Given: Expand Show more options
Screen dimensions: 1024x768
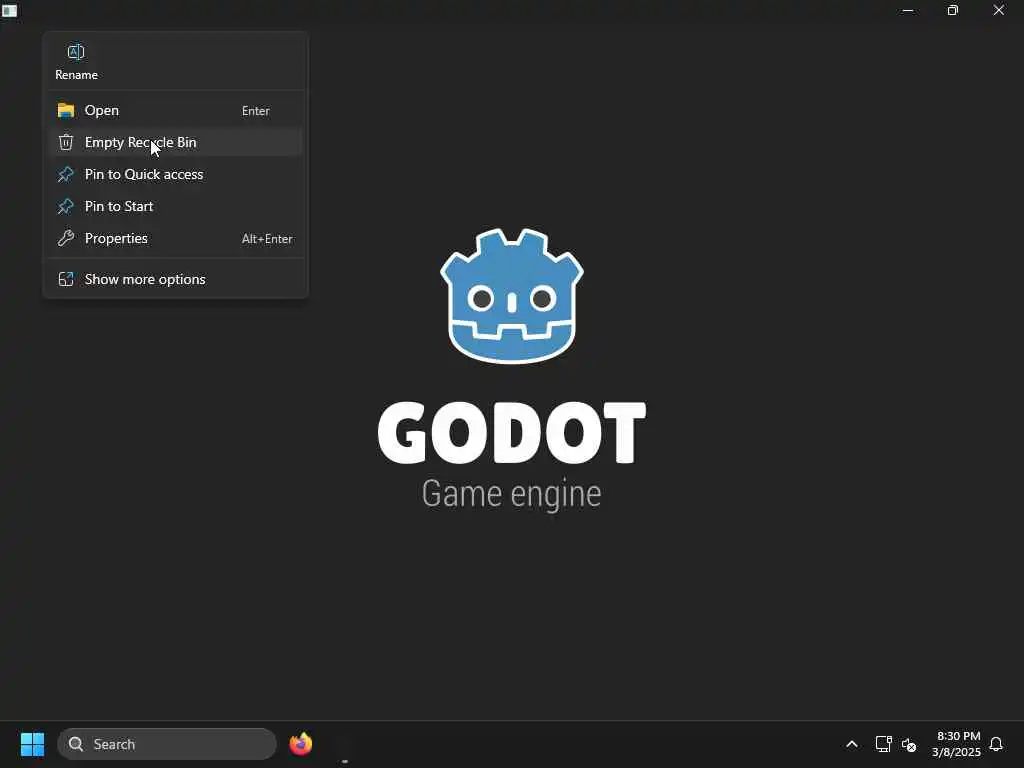Looking at the screenshot, I should coord(175,280).
